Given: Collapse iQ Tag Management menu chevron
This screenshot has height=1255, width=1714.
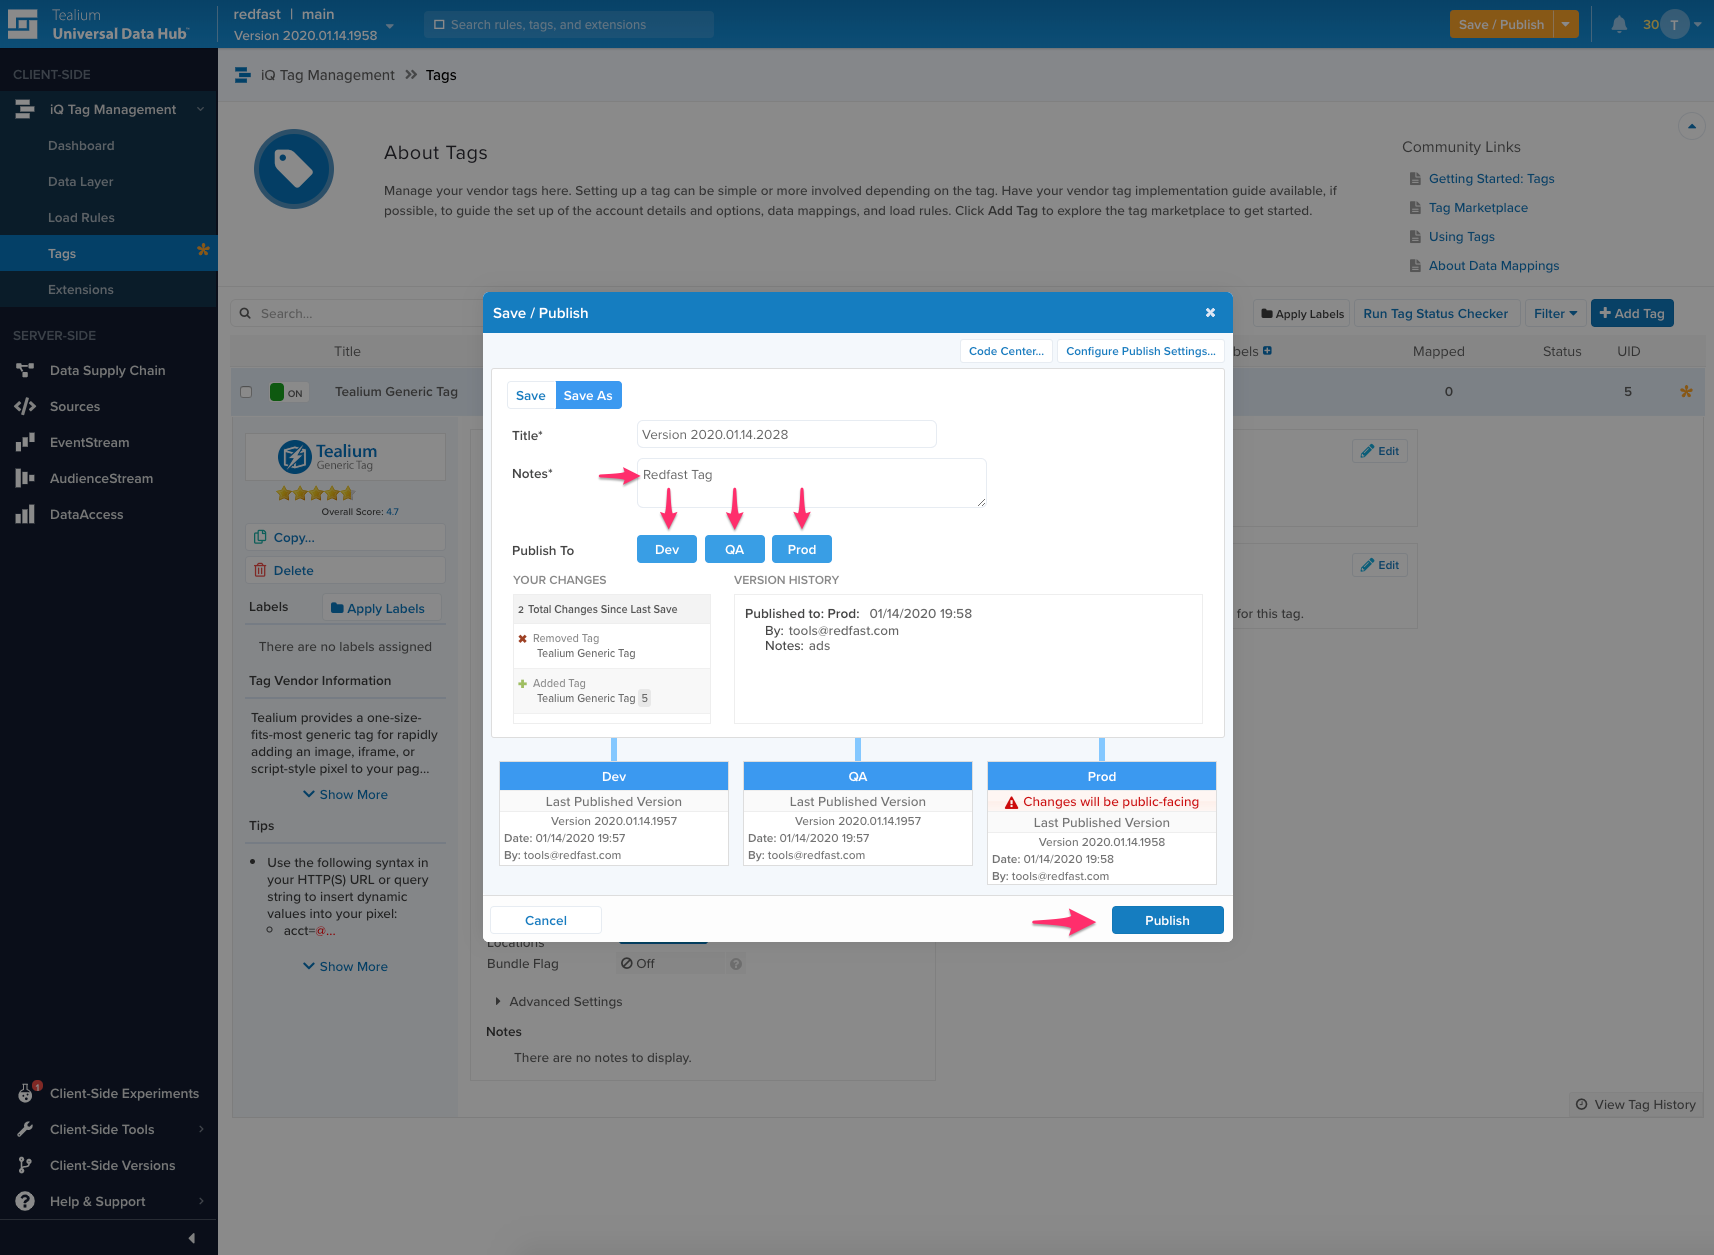Looking at the screenshot, I should click(200, 109).
